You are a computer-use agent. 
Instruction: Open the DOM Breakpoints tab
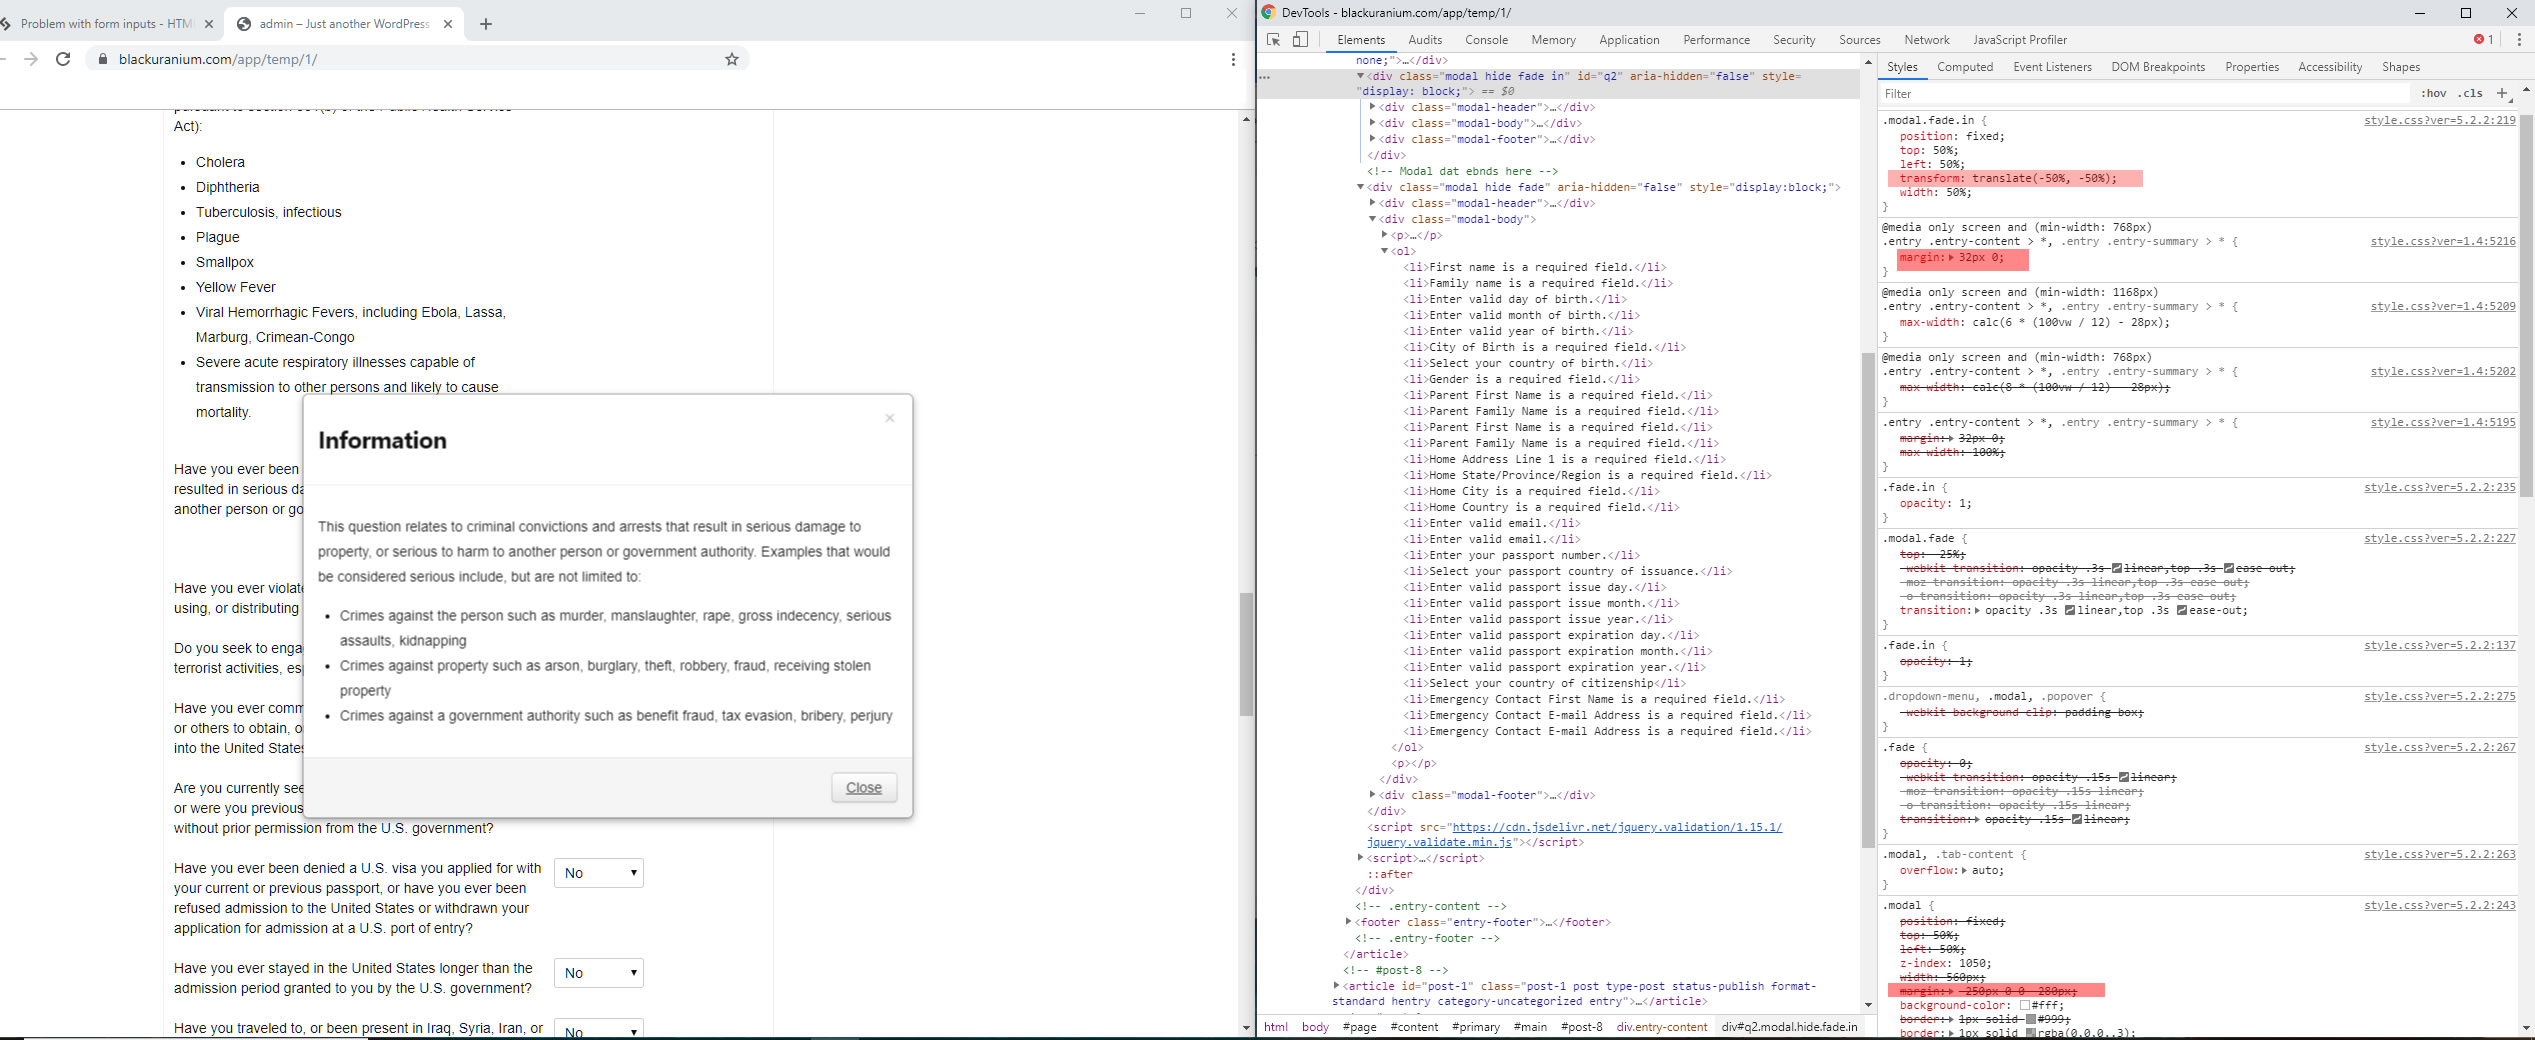2158,67
